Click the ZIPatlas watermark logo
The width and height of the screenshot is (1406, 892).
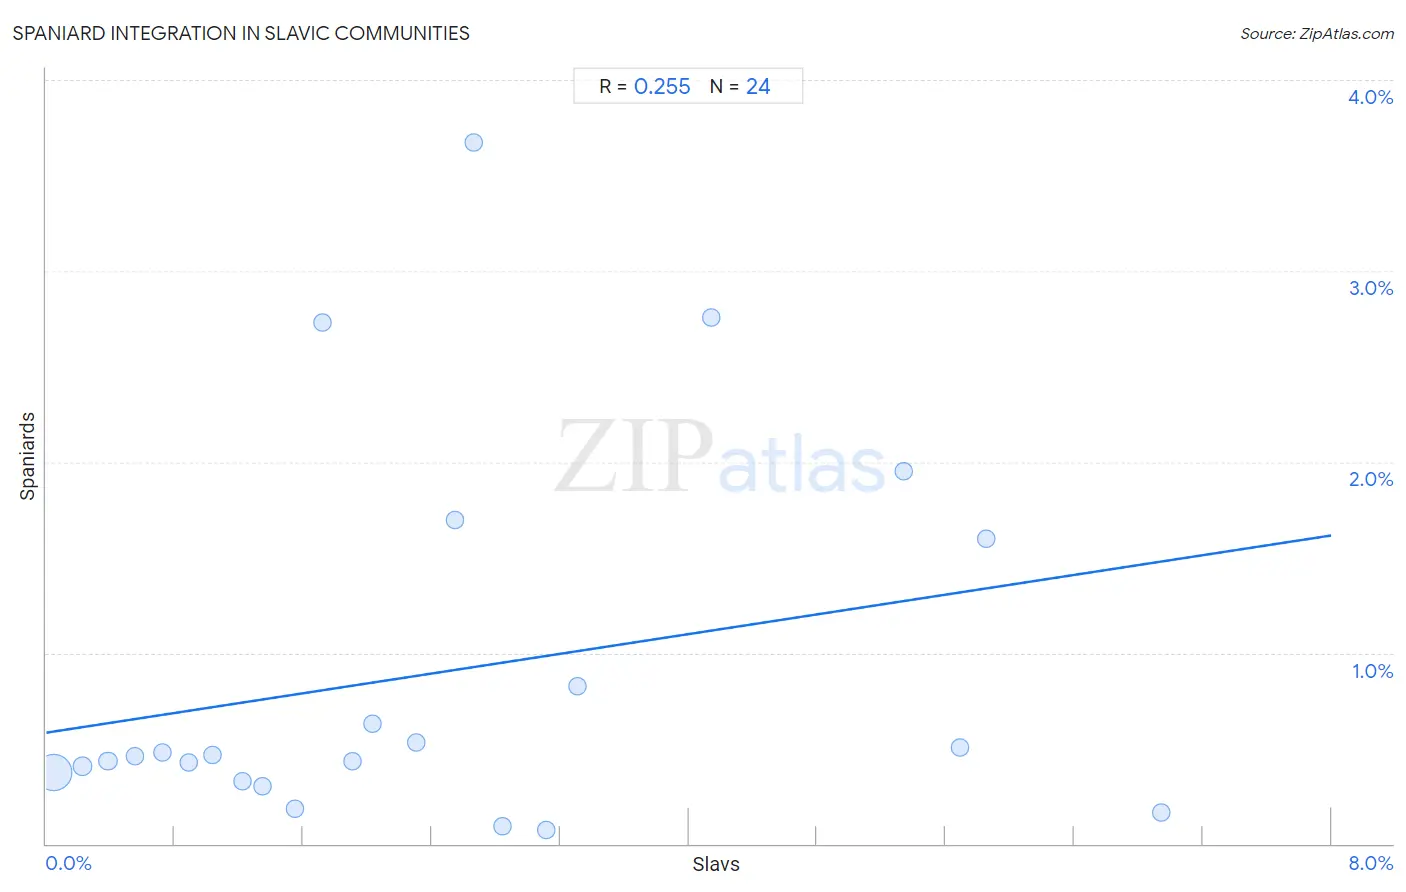[720, 459]
